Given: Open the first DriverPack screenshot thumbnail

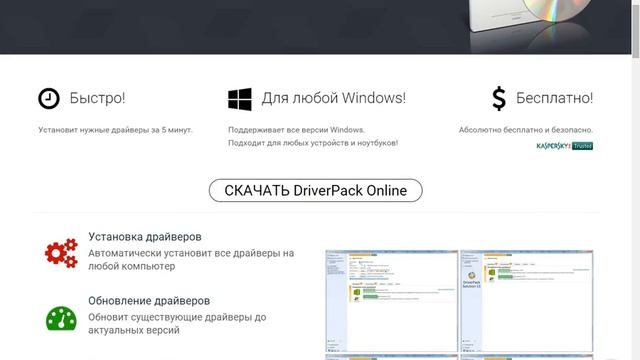Looking at the screenshot, I should pos(391,301).
